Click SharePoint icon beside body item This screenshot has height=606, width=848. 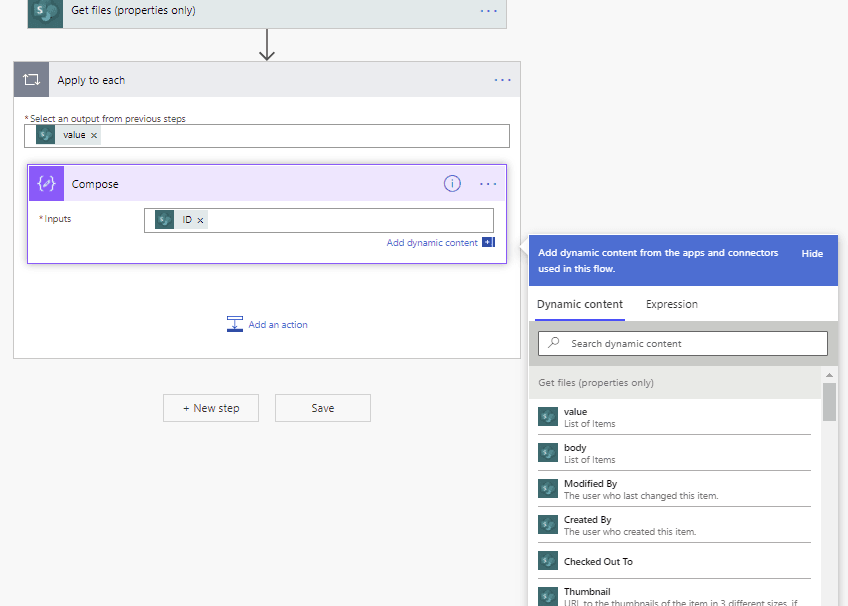coord(548,452)
